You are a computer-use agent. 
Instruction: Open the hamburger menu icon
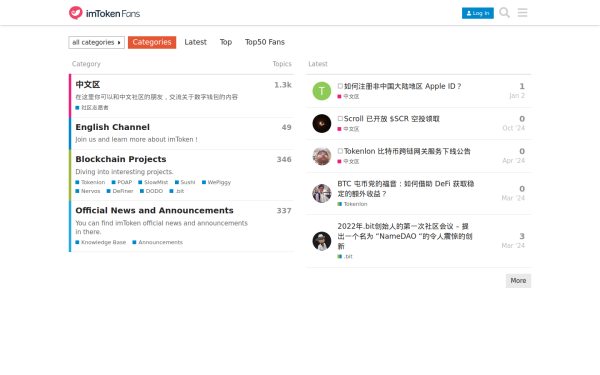pyautogui.click(x=522, y=13)
